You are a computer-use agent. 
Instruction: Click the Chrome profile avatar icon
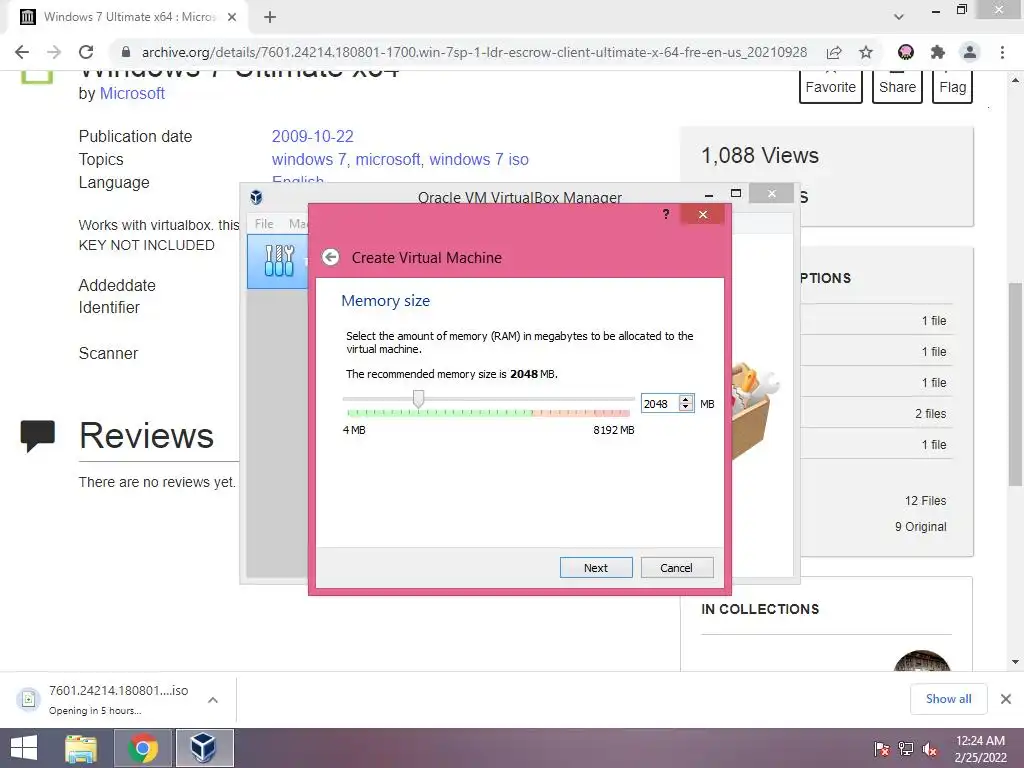click(970, 52)
